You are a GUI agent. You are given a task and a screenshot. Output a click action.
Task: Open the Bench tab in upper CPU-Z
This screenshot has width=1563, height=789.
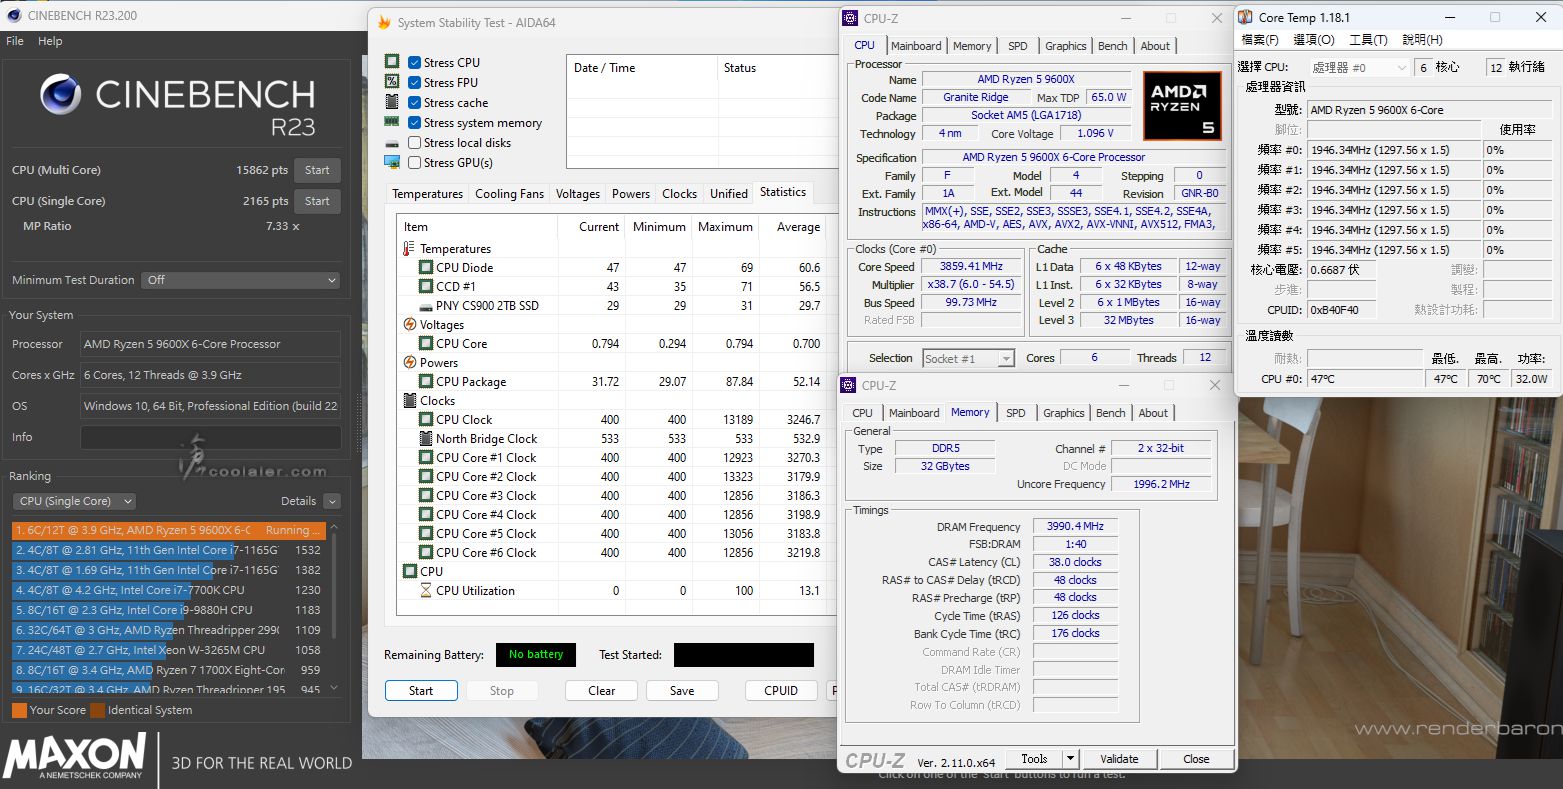(1112, 46)
